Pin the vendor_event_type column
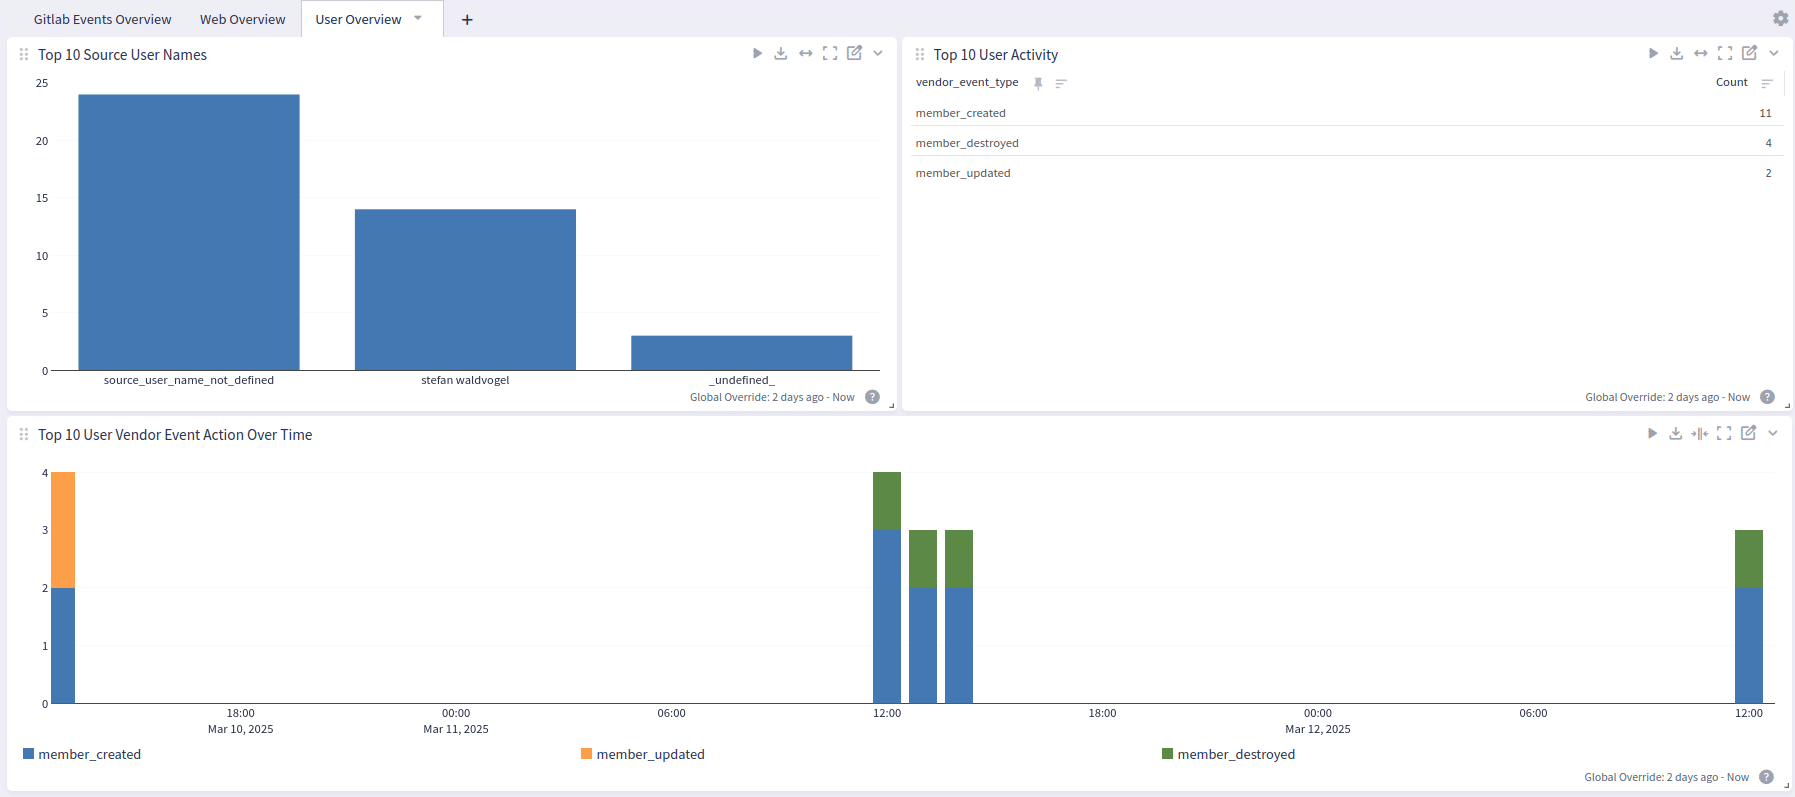Viewport: 1795px width, 797px height. point(1038,84)
